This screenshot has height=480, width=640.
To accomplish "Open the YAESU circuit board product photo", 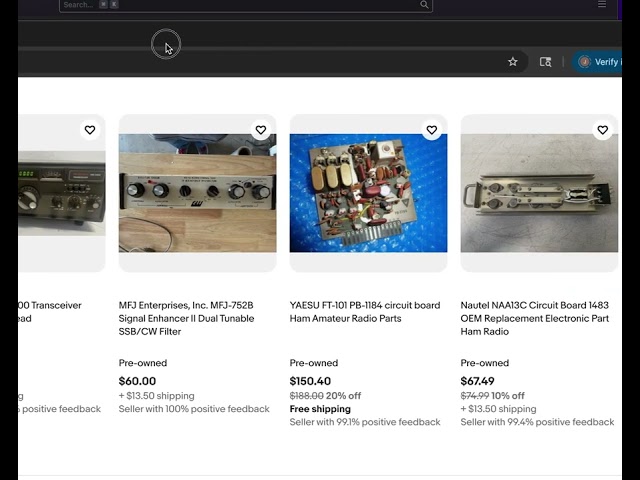I will click(x=369, y=193).
